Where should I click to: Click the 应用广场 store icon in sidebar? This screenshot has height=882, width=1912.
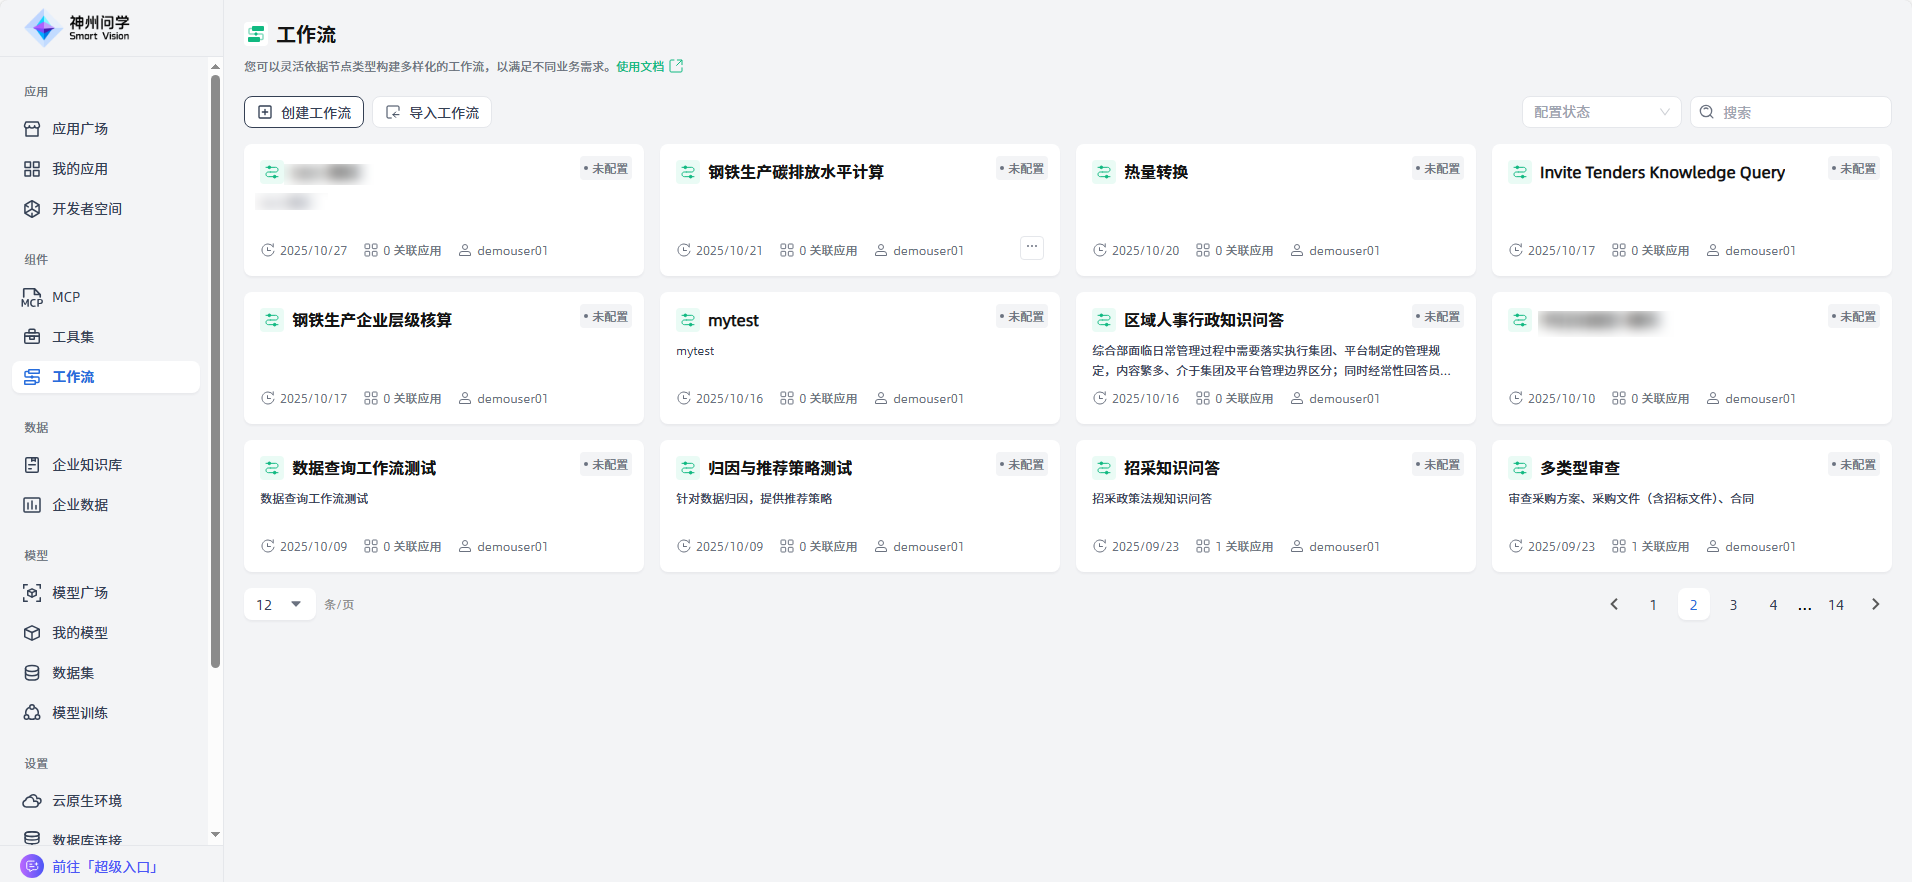[x=32, y=129]
